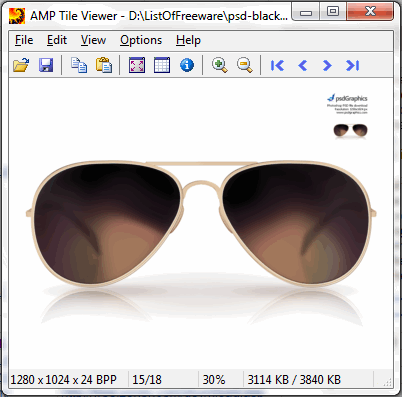This screenshot has height=397, width=402.
Task: Go to the previous image arrow
Action: click(302, 65)
